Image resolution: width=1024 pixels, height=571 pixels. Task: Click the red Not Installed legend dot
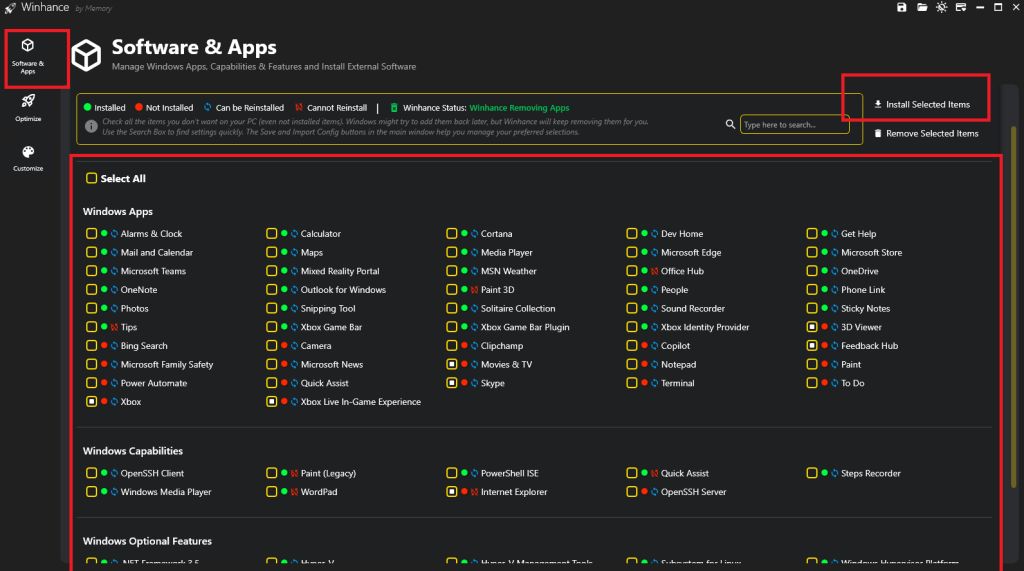139,107
